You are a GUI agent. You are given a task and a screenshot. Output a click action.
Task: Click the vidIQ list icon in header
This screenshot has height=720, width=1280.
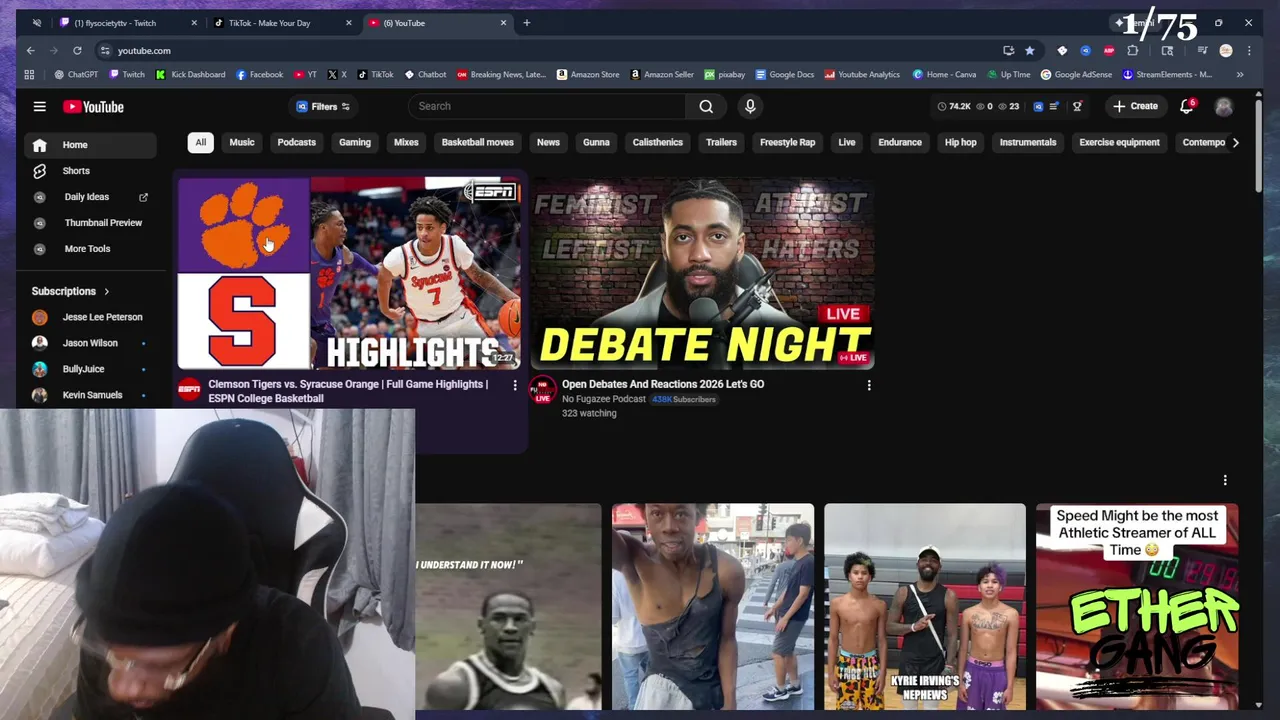click(x=1053, y=106)
